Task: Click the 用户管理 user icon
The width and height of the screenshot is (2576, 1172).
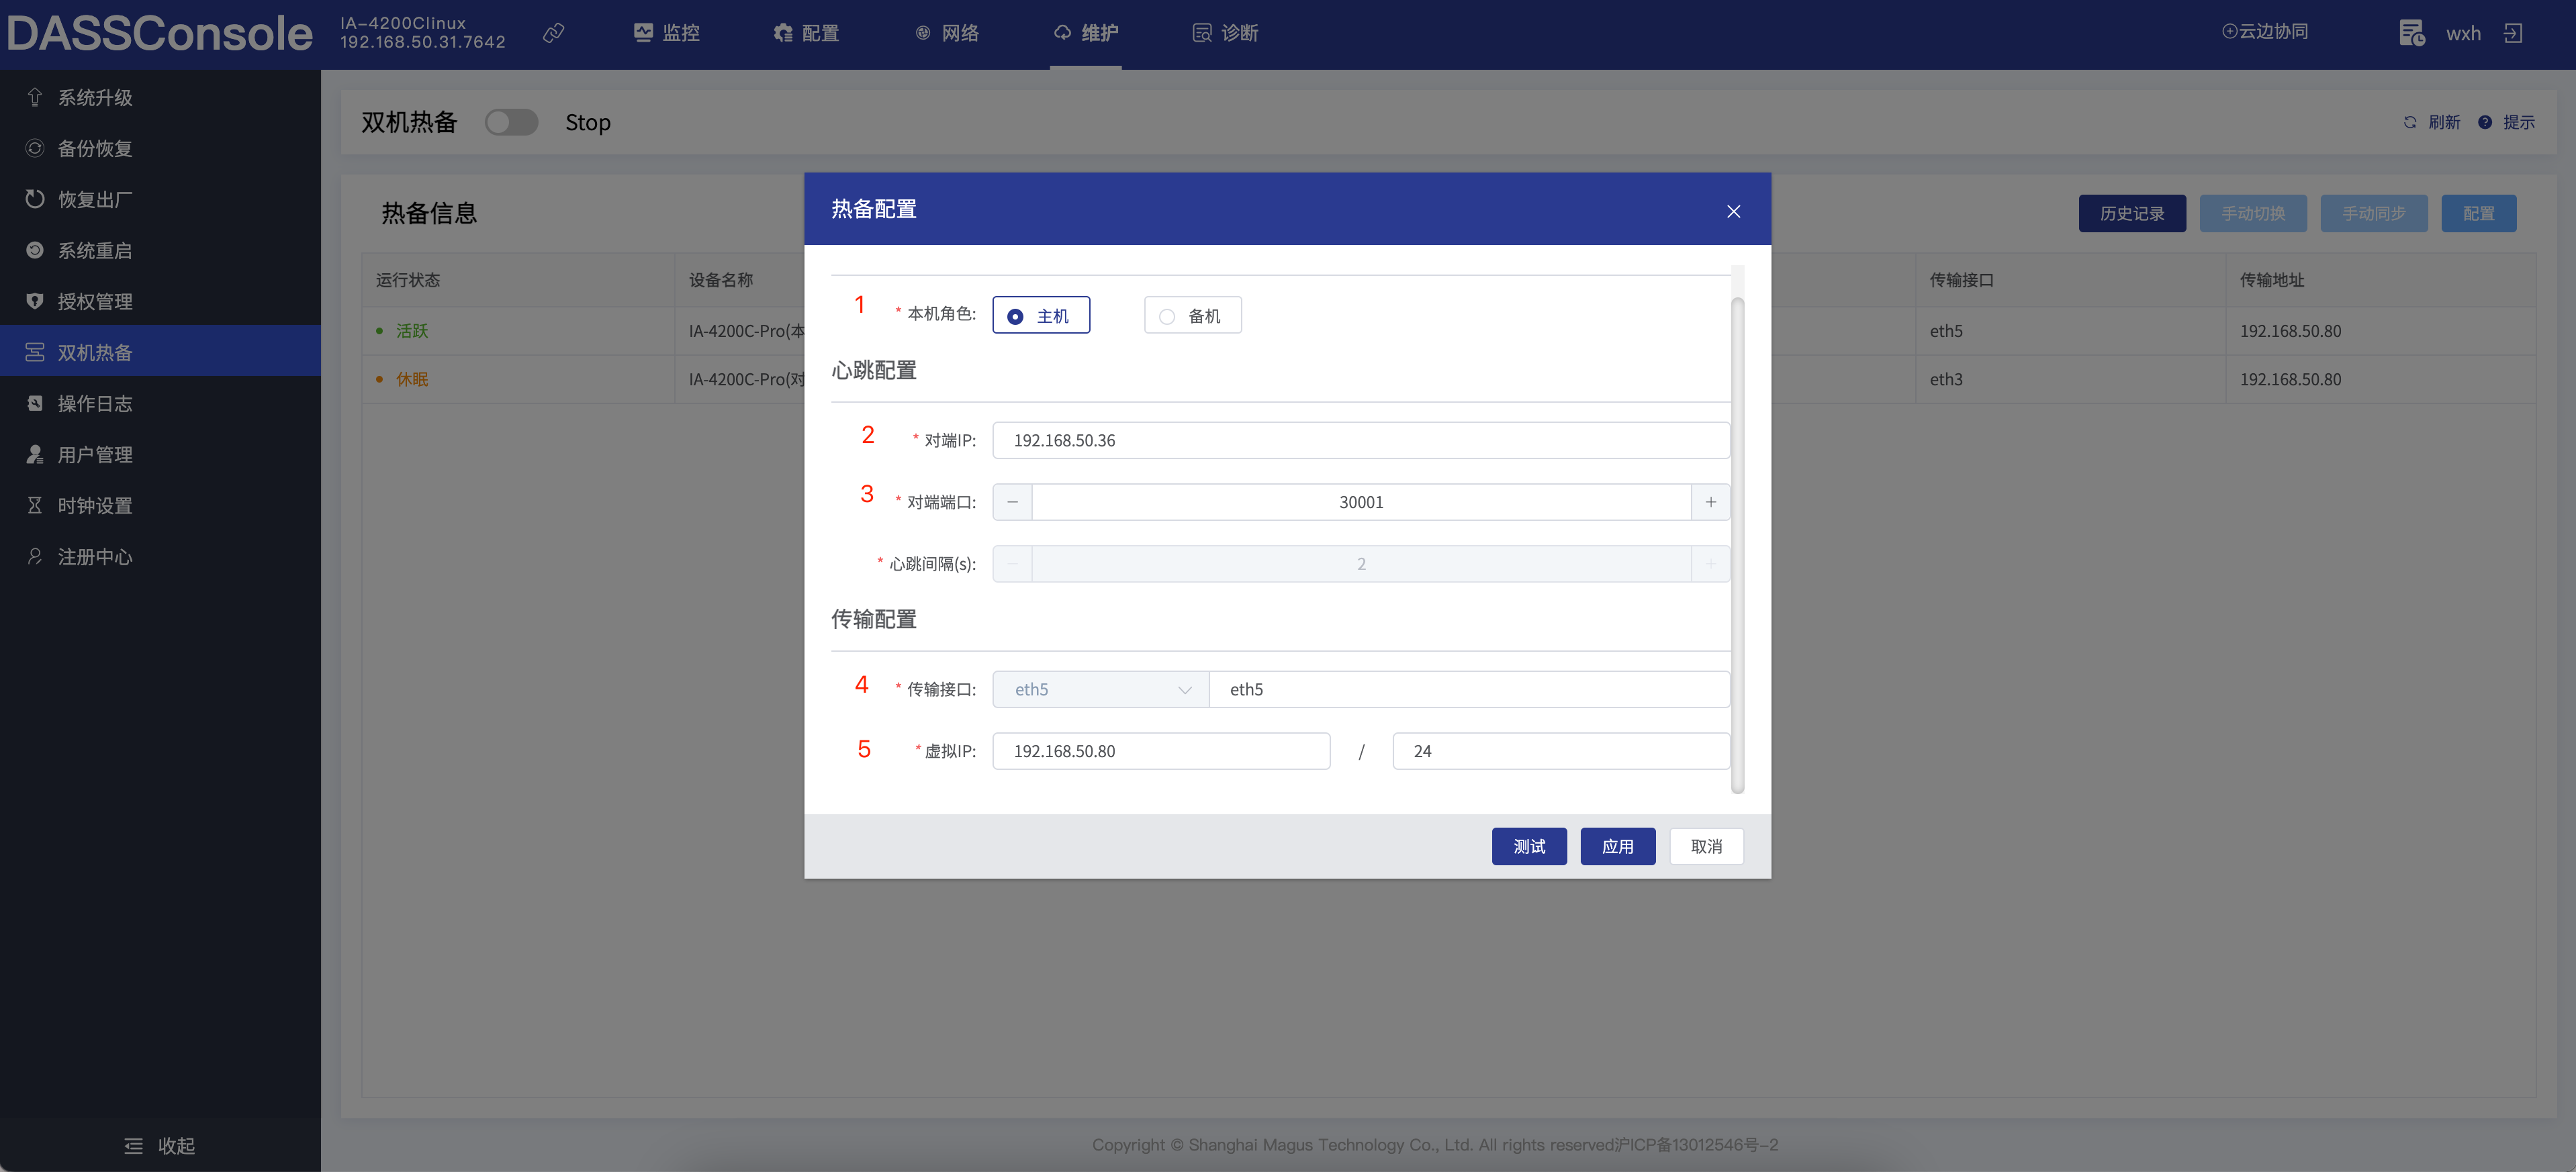Action: pos(35,454)
